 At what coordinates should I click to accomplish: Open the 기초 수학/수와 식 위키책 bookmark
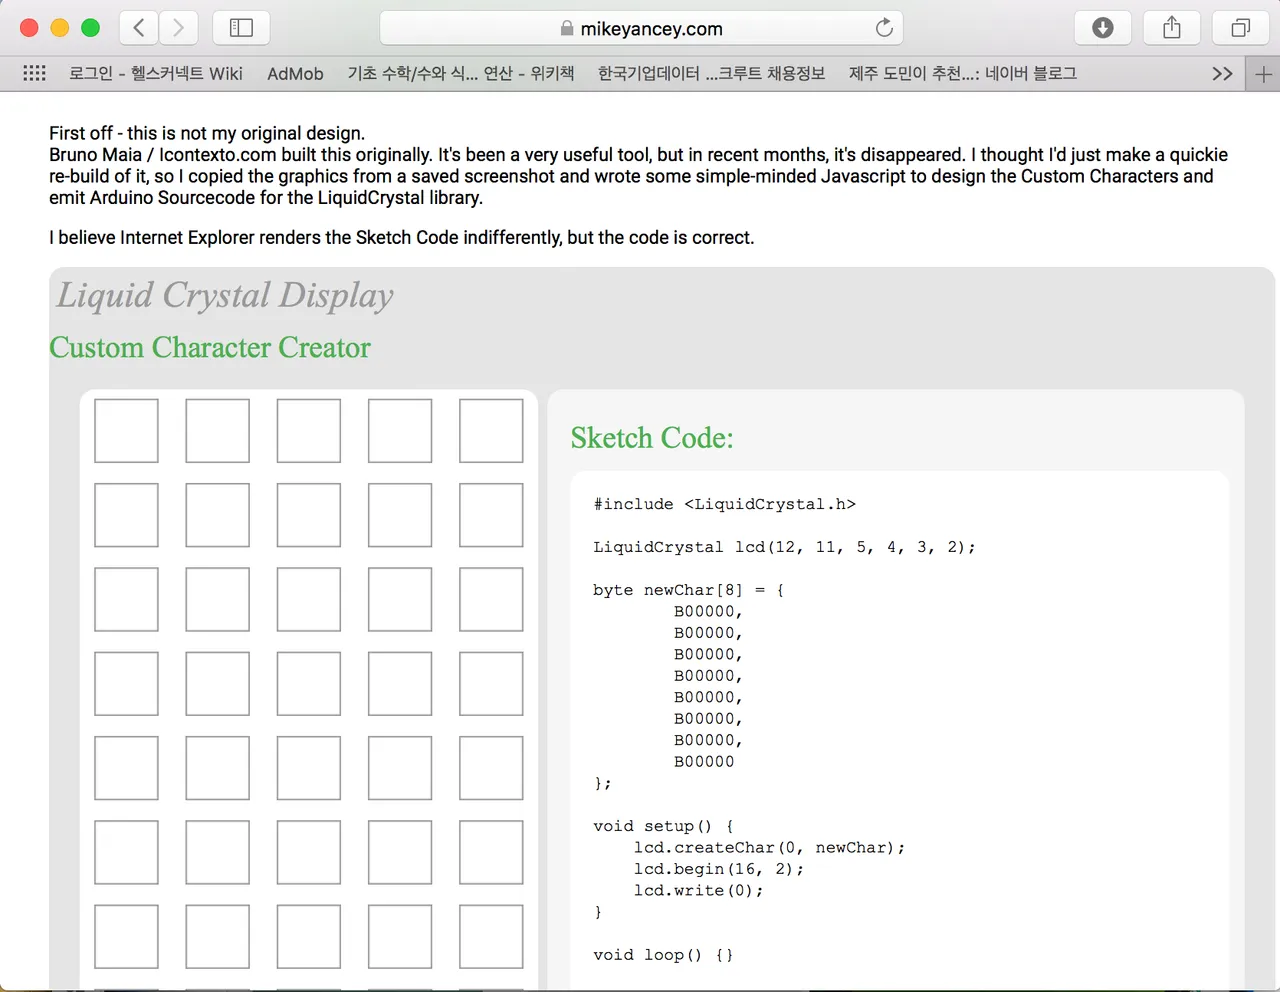(x=461, y=73)
